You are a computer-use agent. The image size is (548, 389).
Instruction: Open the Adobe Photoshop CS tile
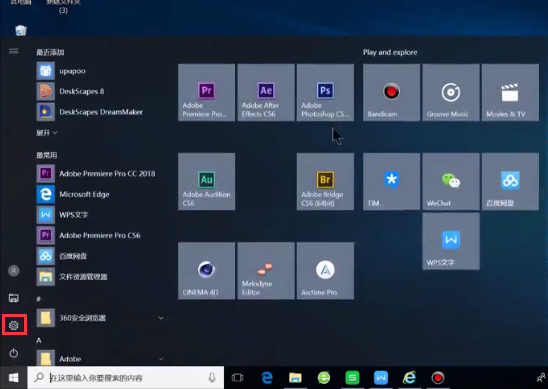click(x=325, y=92)
